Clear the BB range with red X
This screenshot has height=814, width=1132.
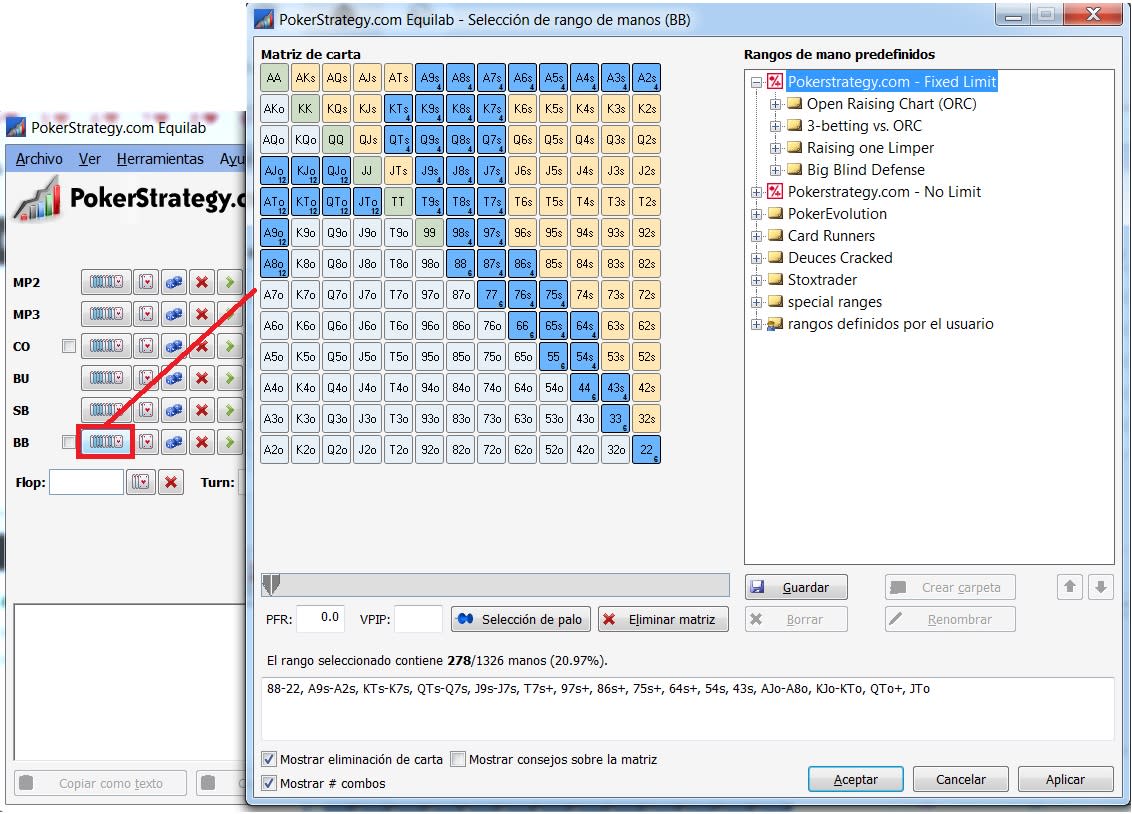pos(202,442)
